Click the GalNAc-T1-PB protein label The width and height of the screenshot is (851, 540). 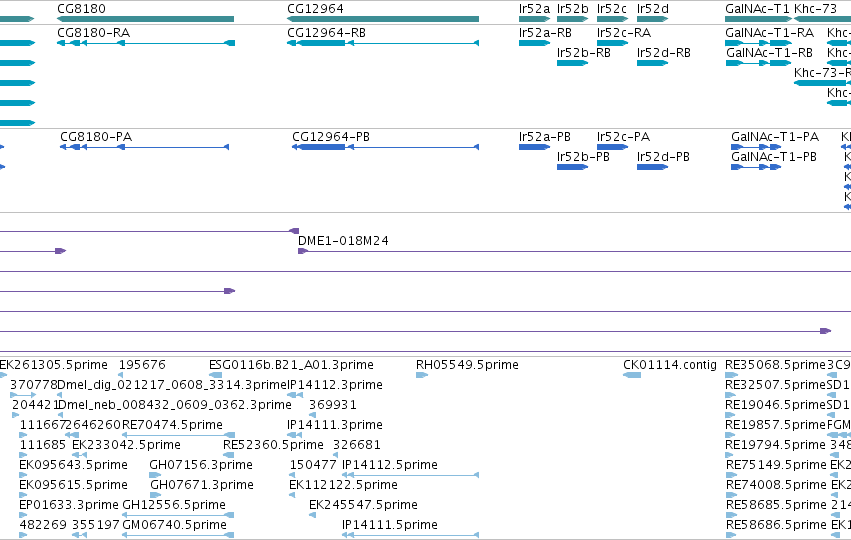click(773, 157)
